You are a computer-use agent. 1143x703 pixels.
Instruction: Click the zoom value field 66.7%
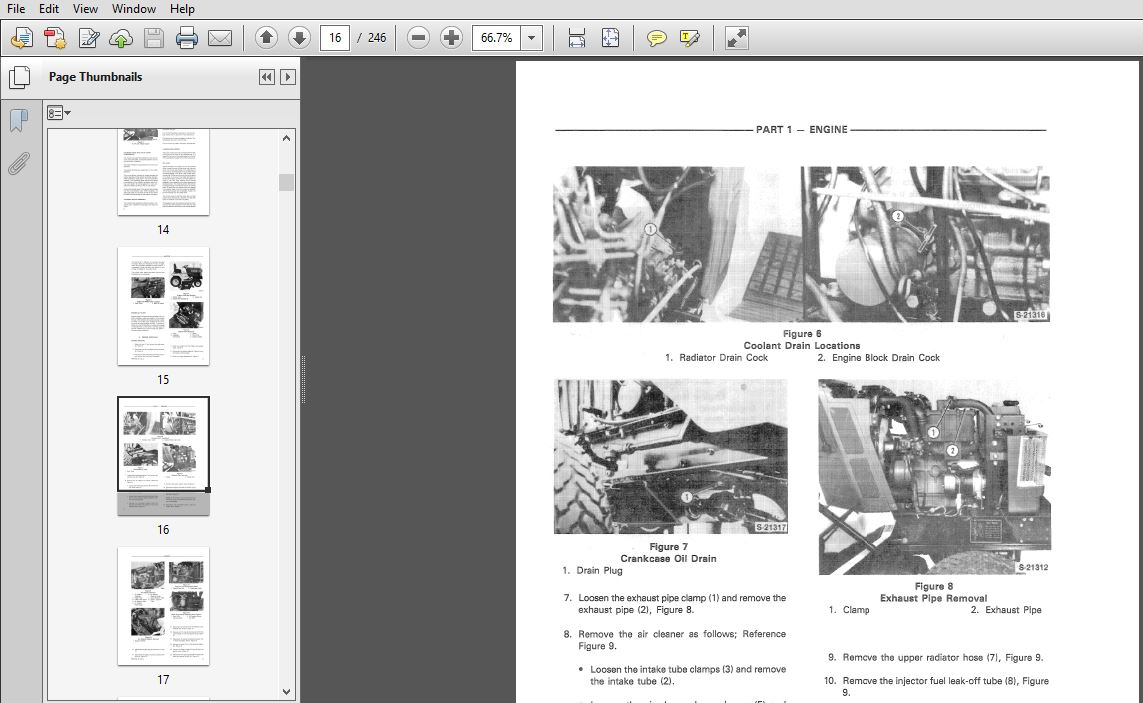click(x=496, y=38)
